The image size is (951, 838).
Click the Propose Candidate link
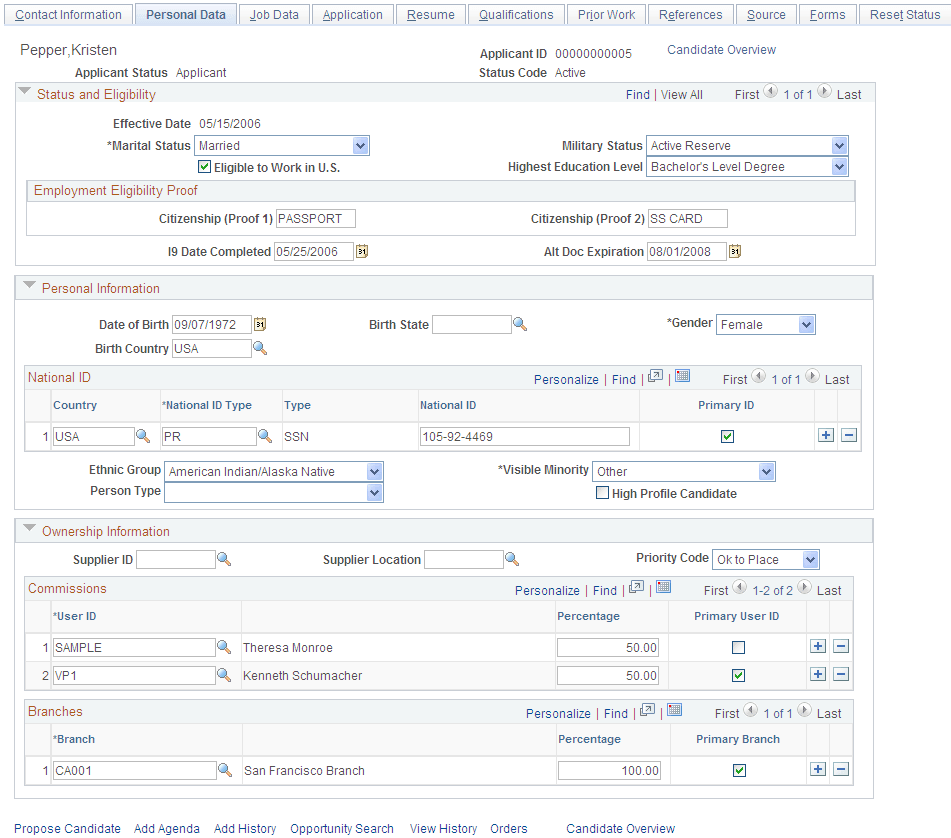(66, 828)
